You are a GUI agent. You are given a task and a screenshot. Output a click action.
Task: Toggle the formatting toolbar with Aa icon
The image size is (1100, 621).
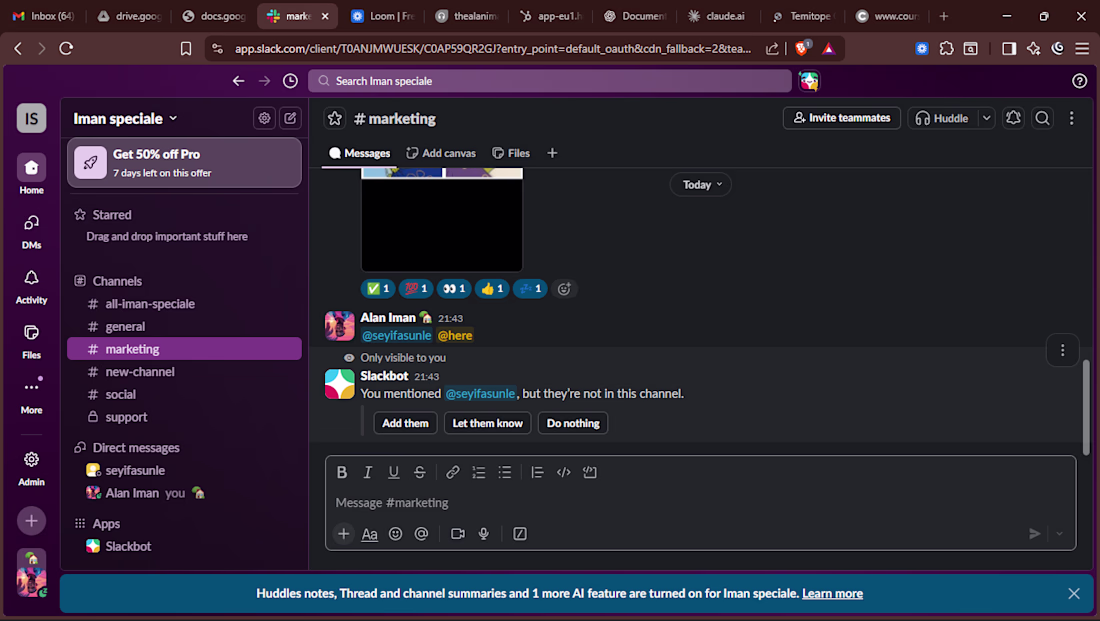pos(370,534)
